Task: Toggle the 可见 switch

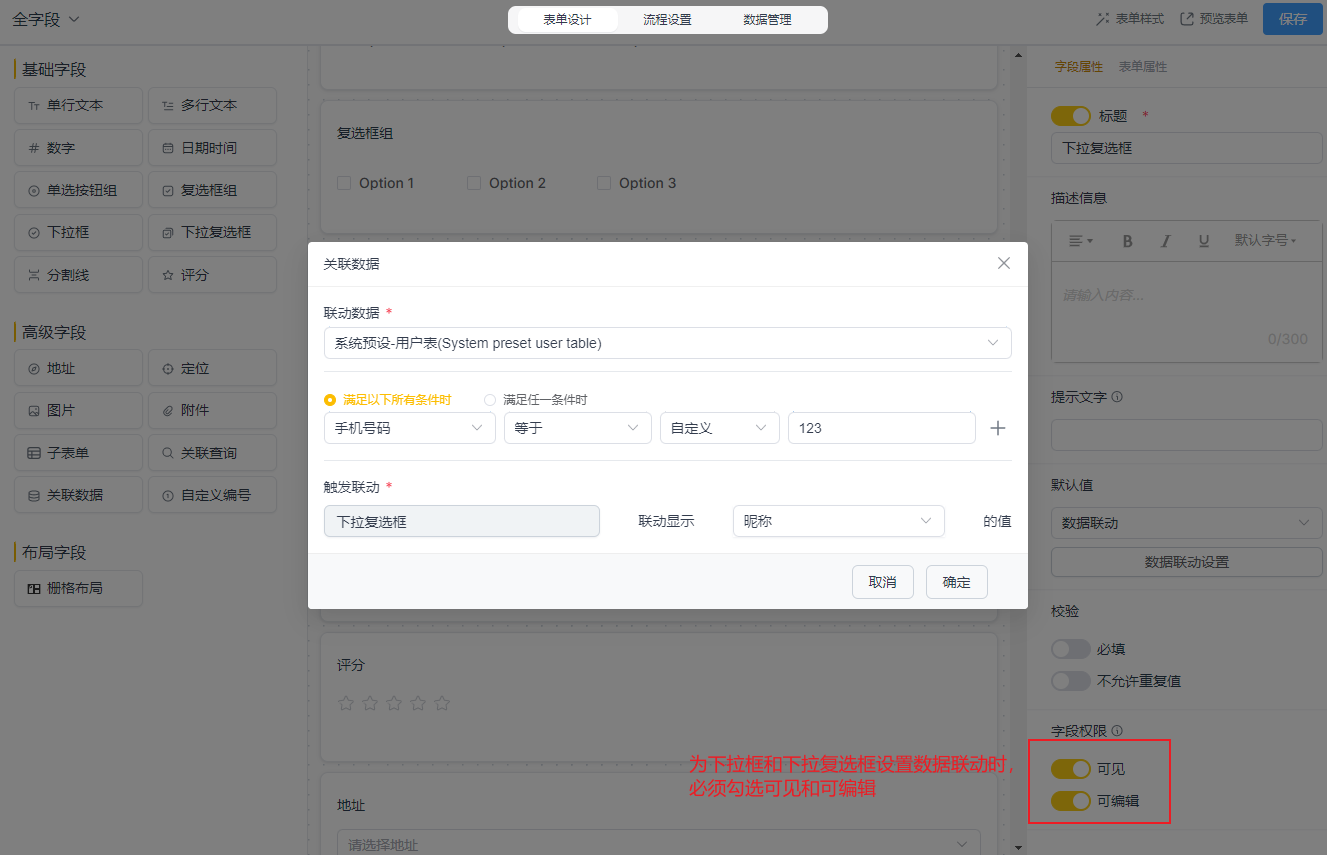Action: point(1071,769)
